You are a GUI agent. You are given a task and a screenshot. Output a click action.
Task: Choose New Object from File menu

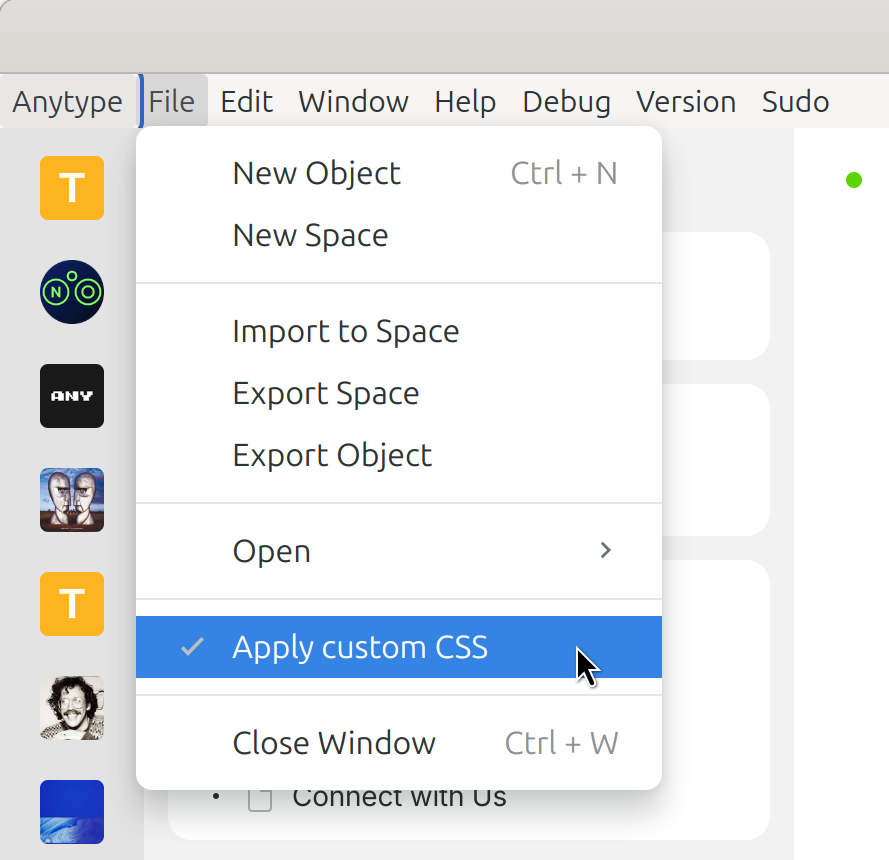point(316,173)
